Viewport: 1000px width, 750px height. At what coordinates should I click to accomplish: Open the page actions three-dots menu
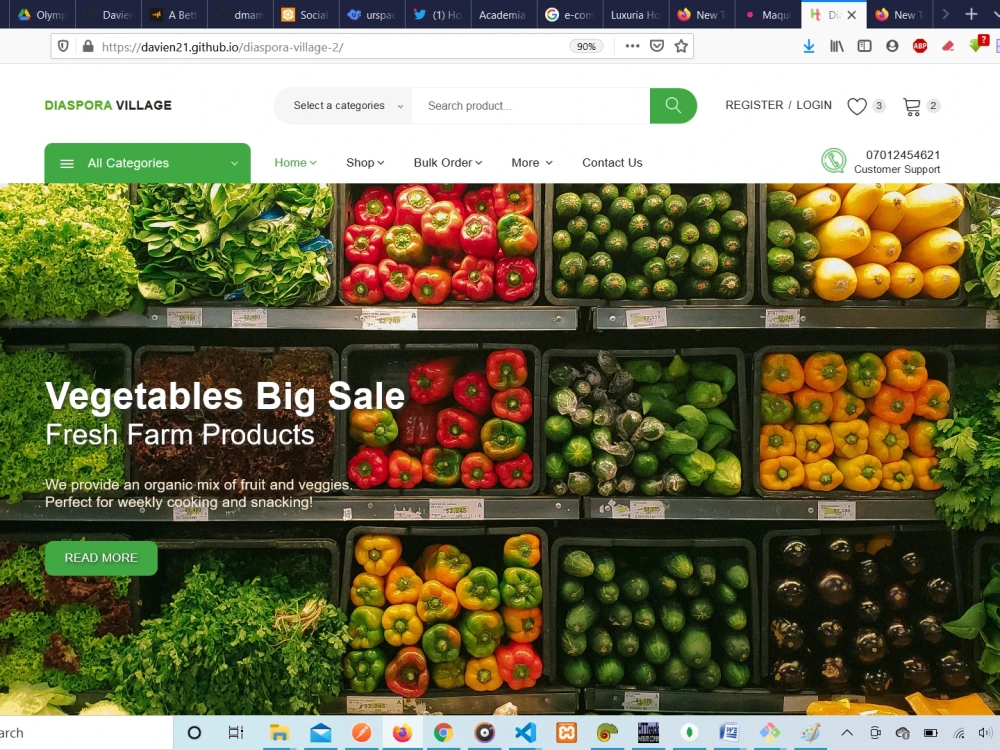point(632,46)
